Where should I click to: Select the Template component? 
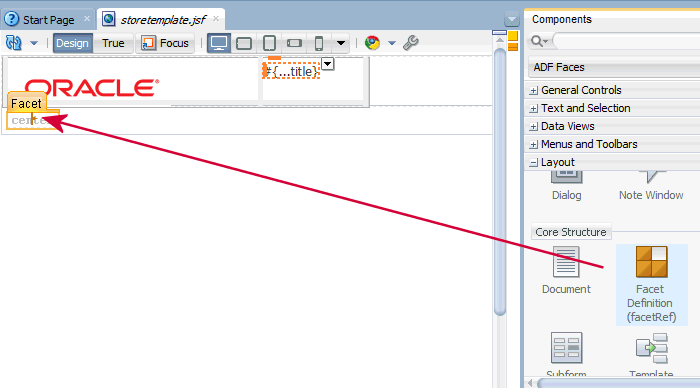pos(651,355)
